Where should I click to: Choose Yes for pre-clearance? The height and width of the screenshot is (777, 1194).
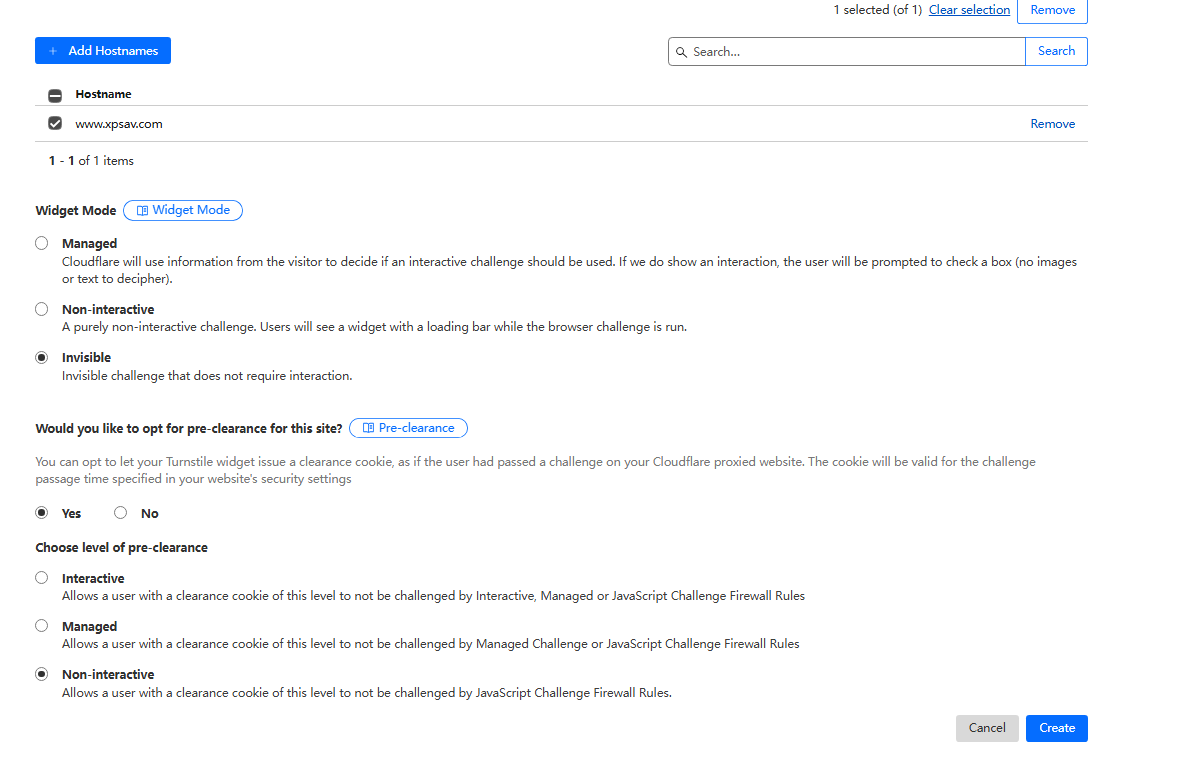point(41,513)
